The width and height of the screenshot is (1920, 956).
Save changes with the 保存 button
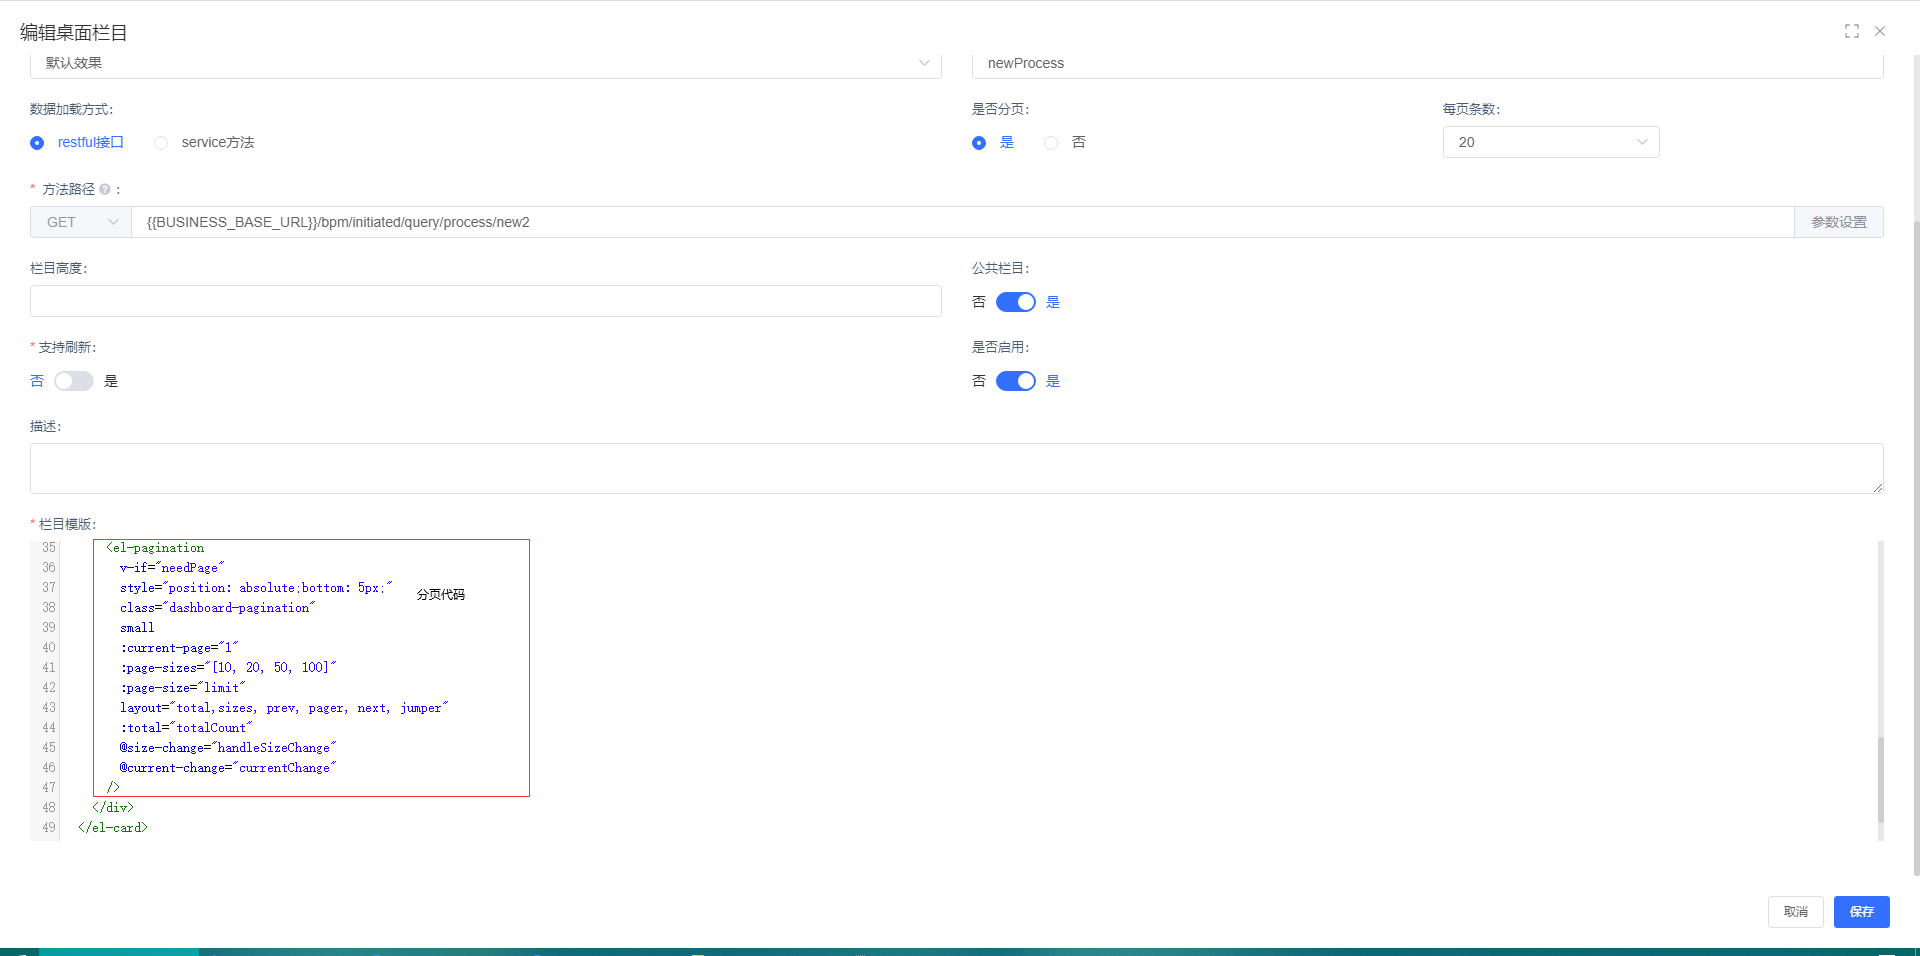(x=1861, y=911)
